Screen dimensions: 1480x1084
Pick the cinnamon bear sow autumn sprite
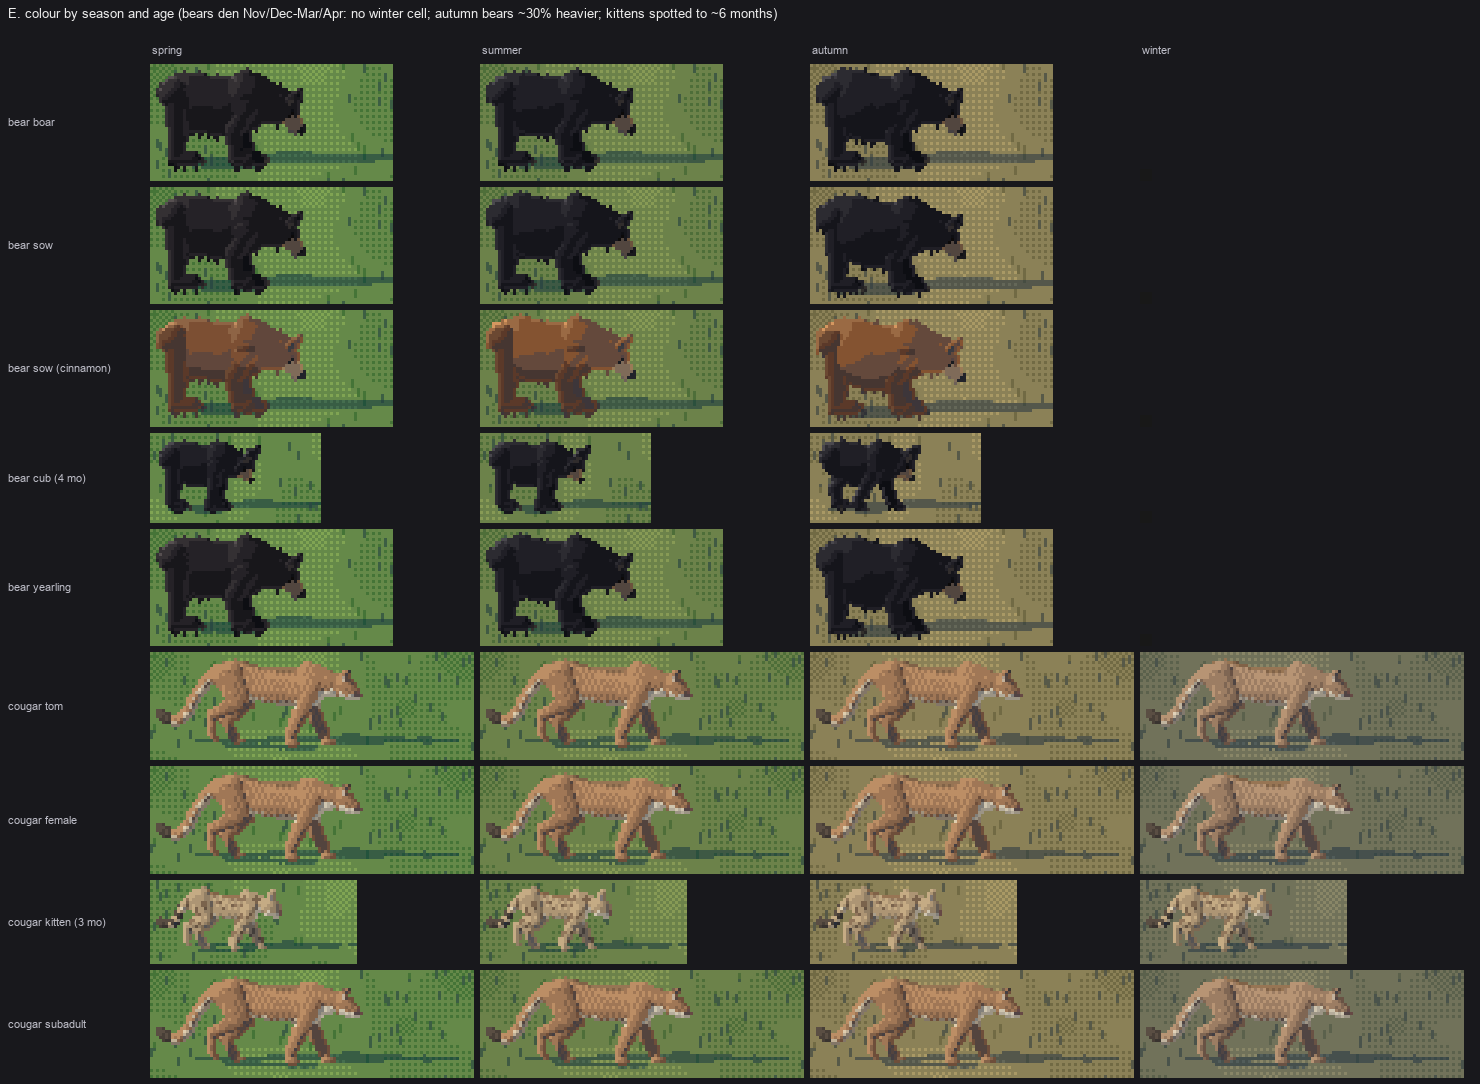931,368
